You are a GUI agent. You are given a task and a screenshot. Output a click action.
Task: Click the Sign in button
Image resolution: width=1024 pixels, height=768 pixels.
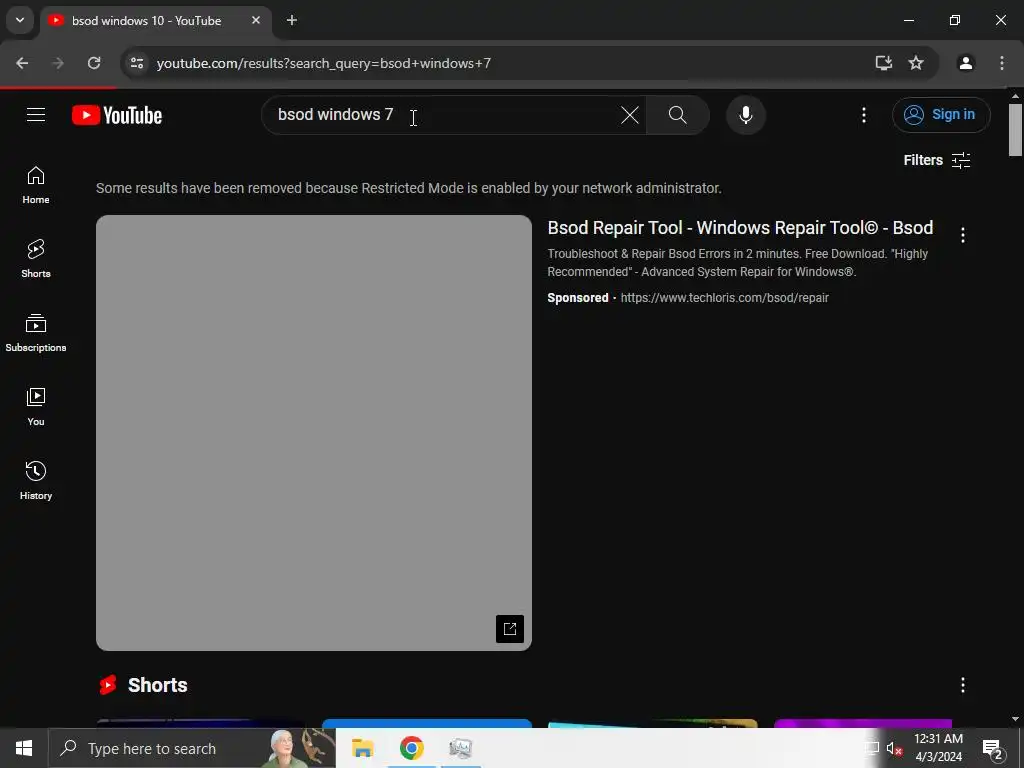(941, 115)
